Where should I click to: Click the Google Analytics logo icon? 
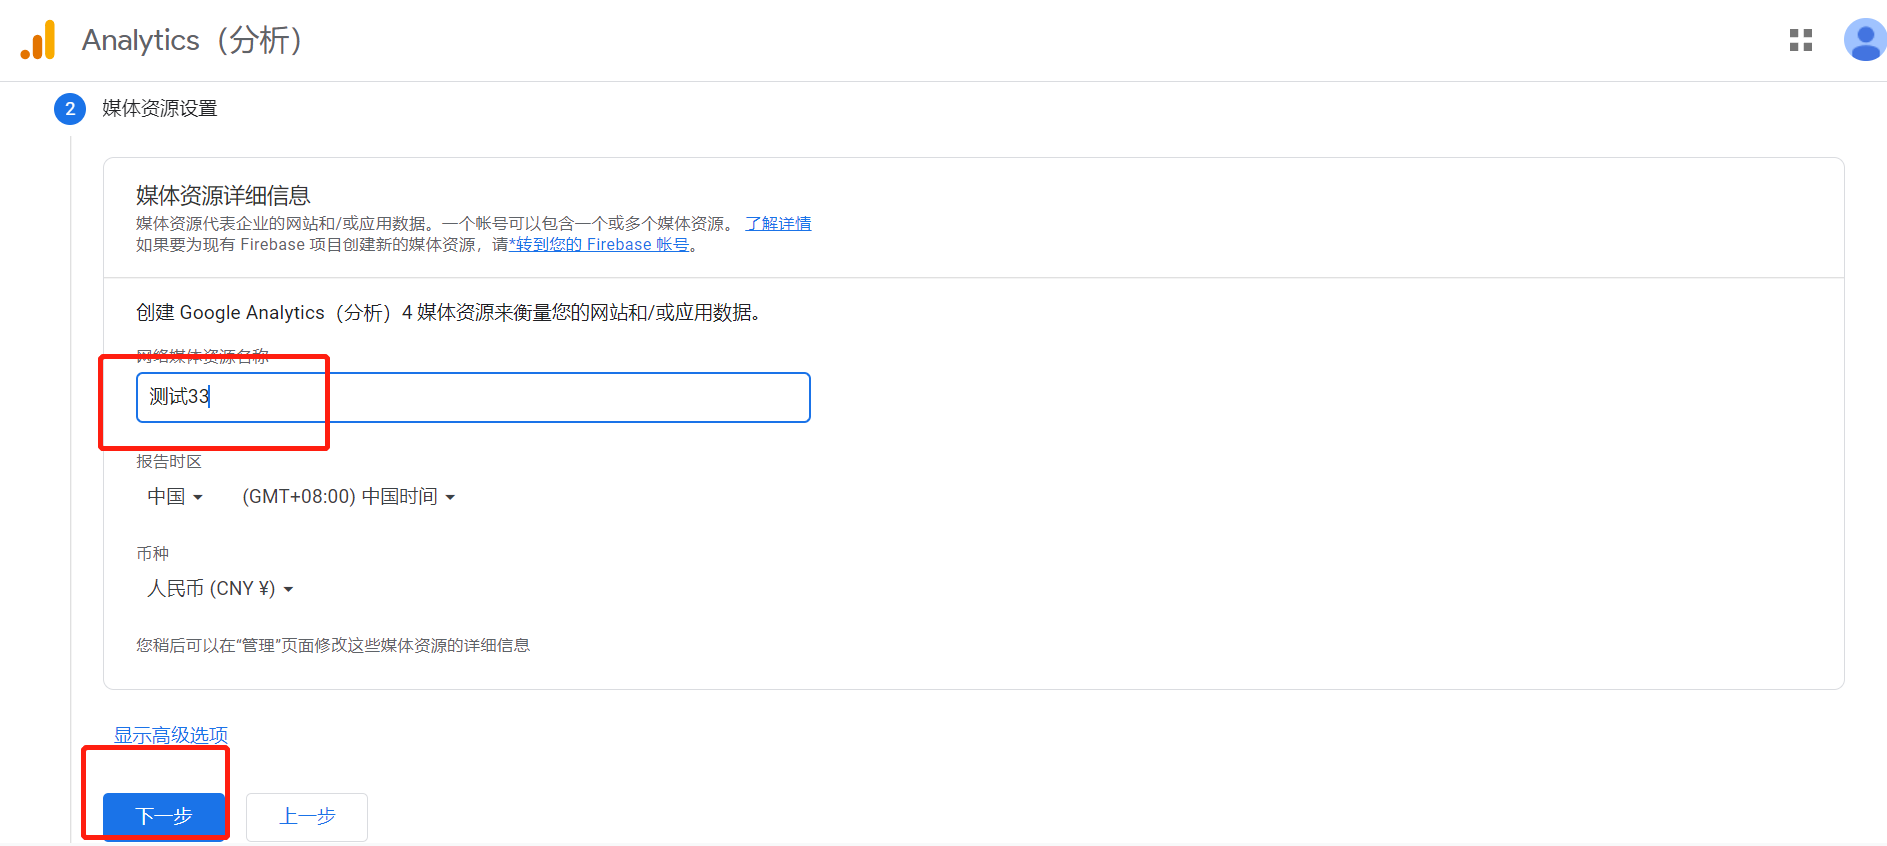point(38,40)
